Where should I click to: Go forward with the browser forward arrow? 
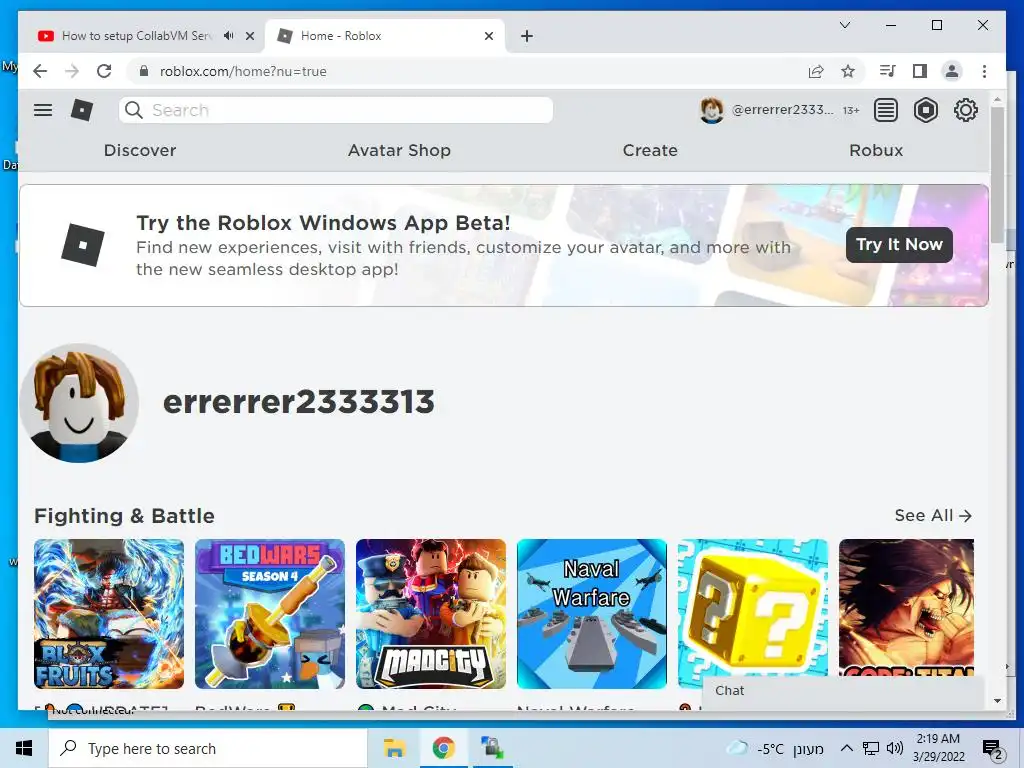(72, 71)
